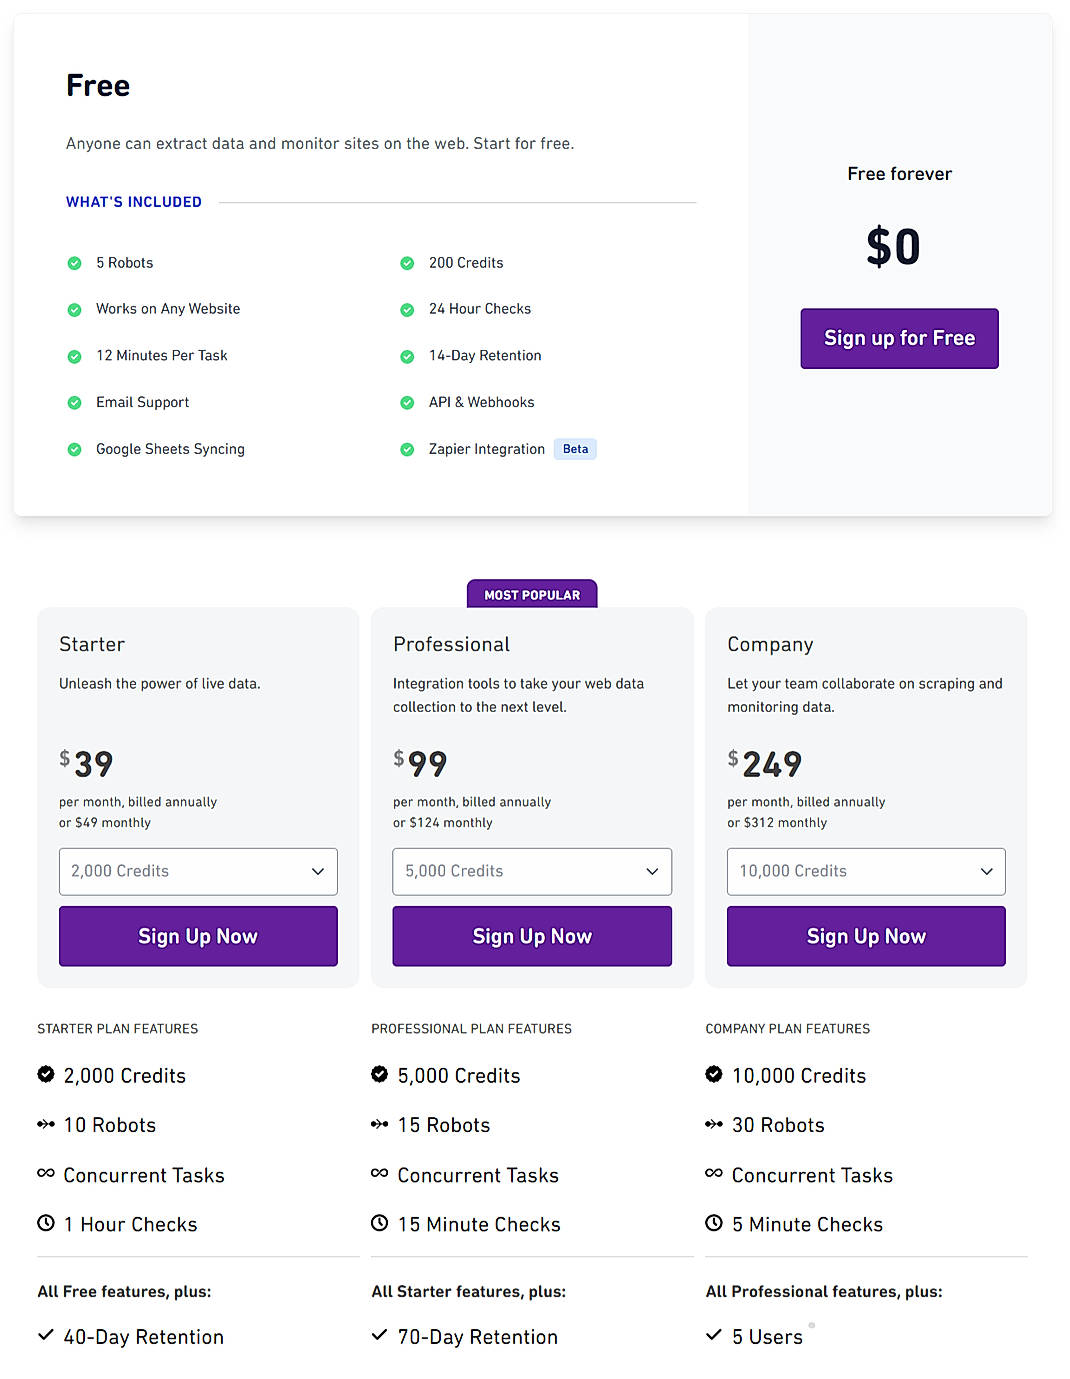Click Sign Up Now under the Company plan
1070x1379 pixels.
point(865,936)
